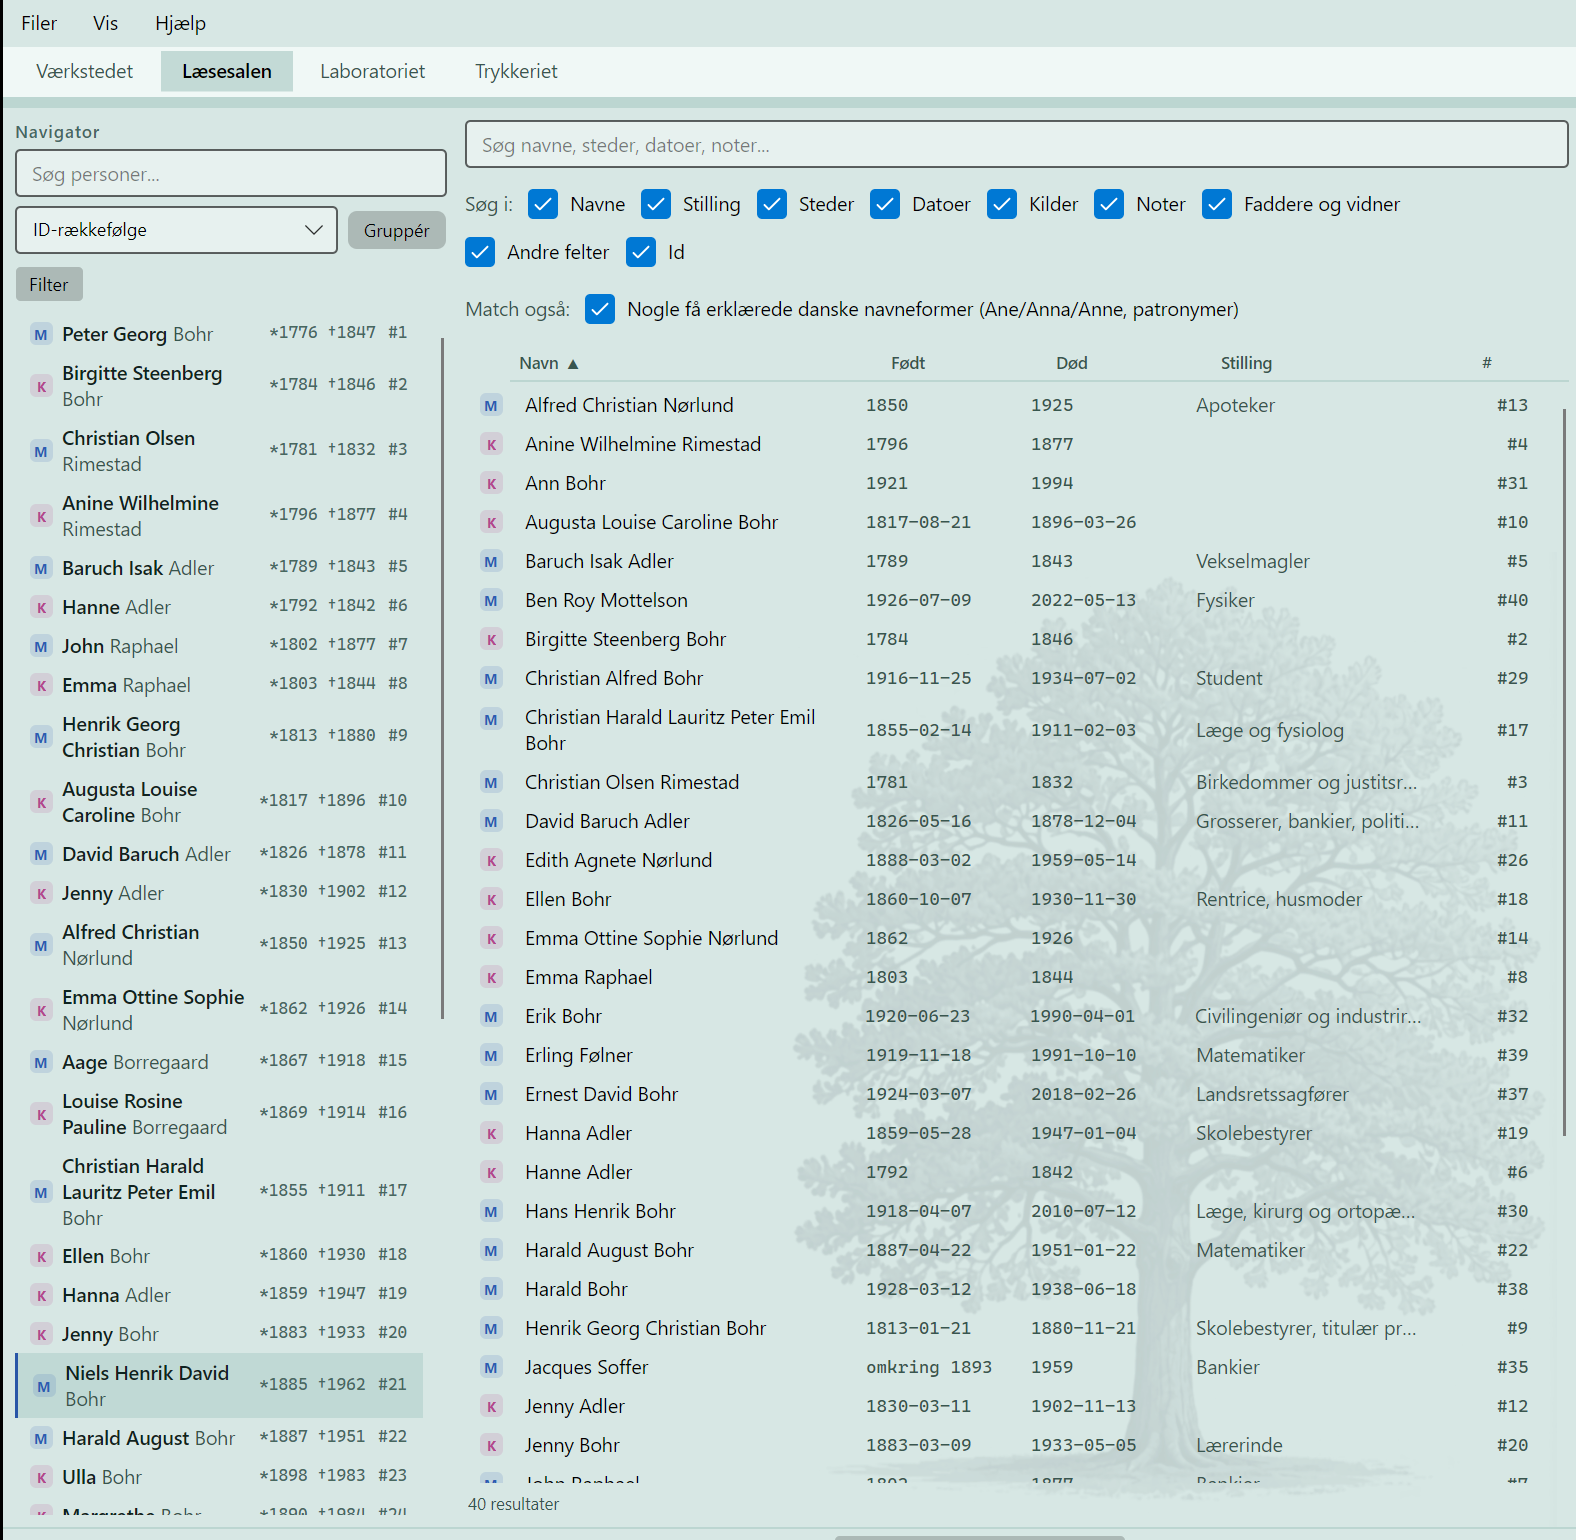This screenshot has height=1540, width=1576.
Task: Sort results by the Stilling column
Action: coord(1246,363)
